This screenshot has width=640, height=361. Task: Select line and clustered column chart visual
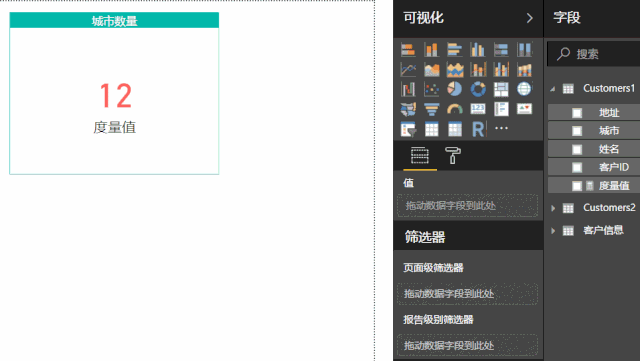point(501,69)
